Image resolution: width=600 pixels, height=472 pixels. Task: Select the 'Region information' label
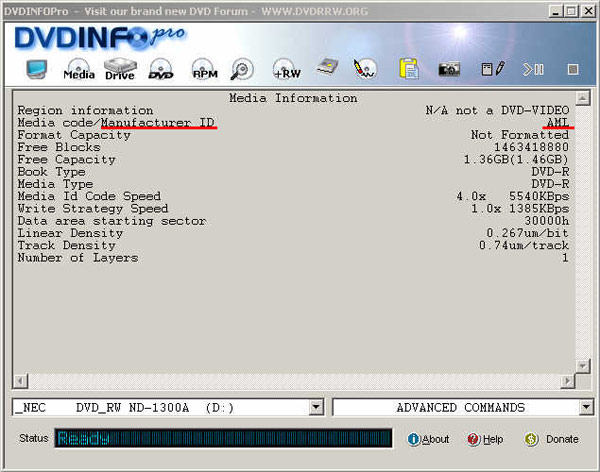coord(85,111)
